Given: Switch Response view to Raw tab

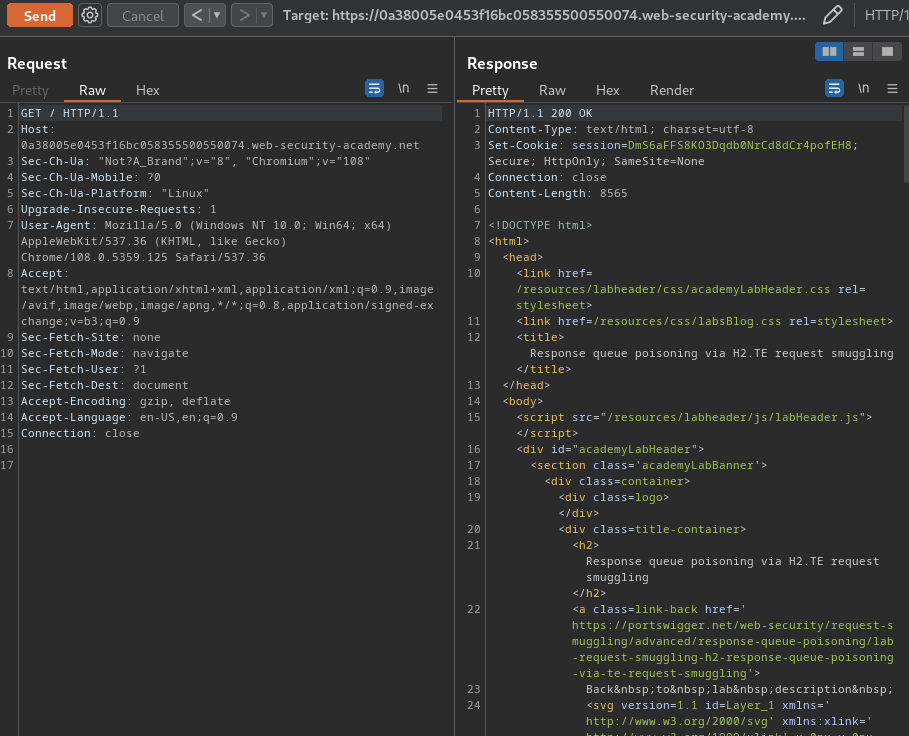Looking at the screenshot, I should [x=552, y=90].
